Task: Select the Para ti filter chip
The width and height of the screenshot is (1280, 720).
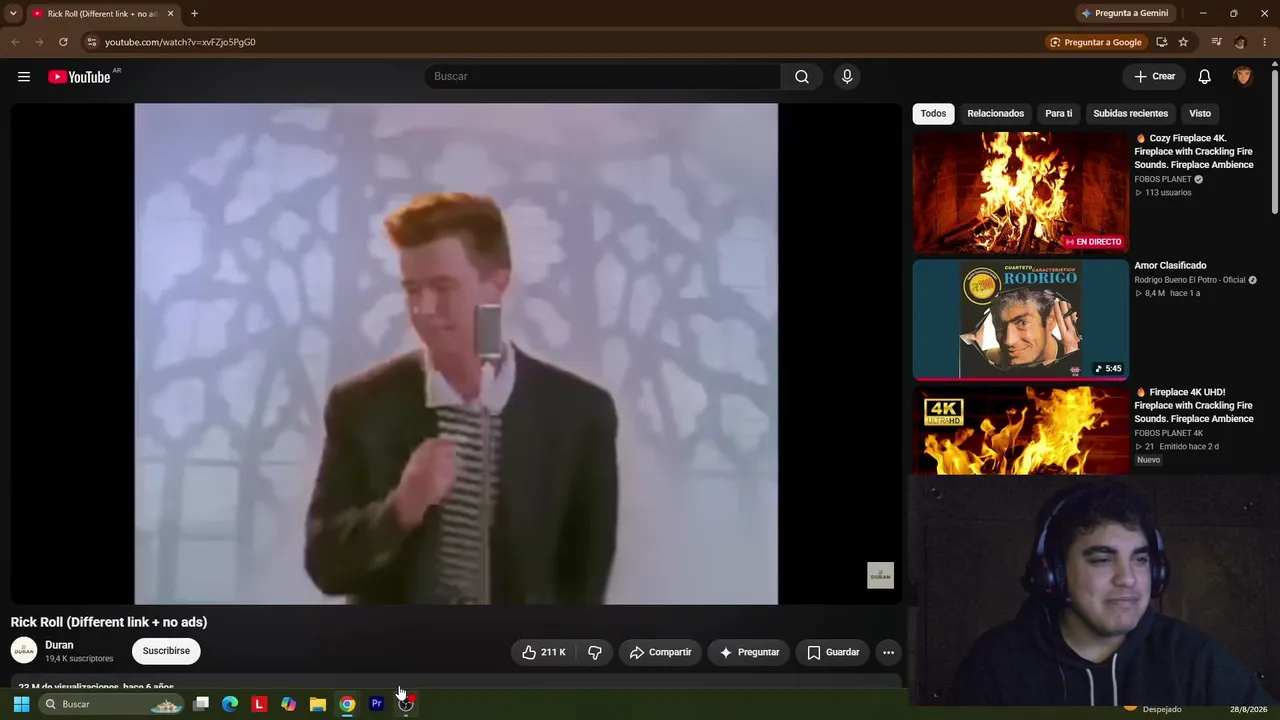Action: [x=1059, y=114]
